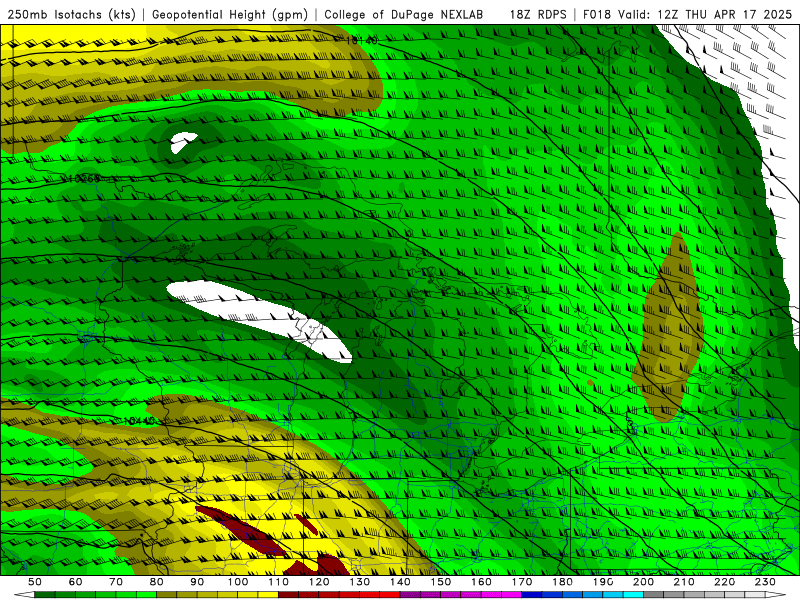This screenshot has height=600, width=800.
Task: Click the dark gray swatch right of 200
Action: (x=654, y=595)
